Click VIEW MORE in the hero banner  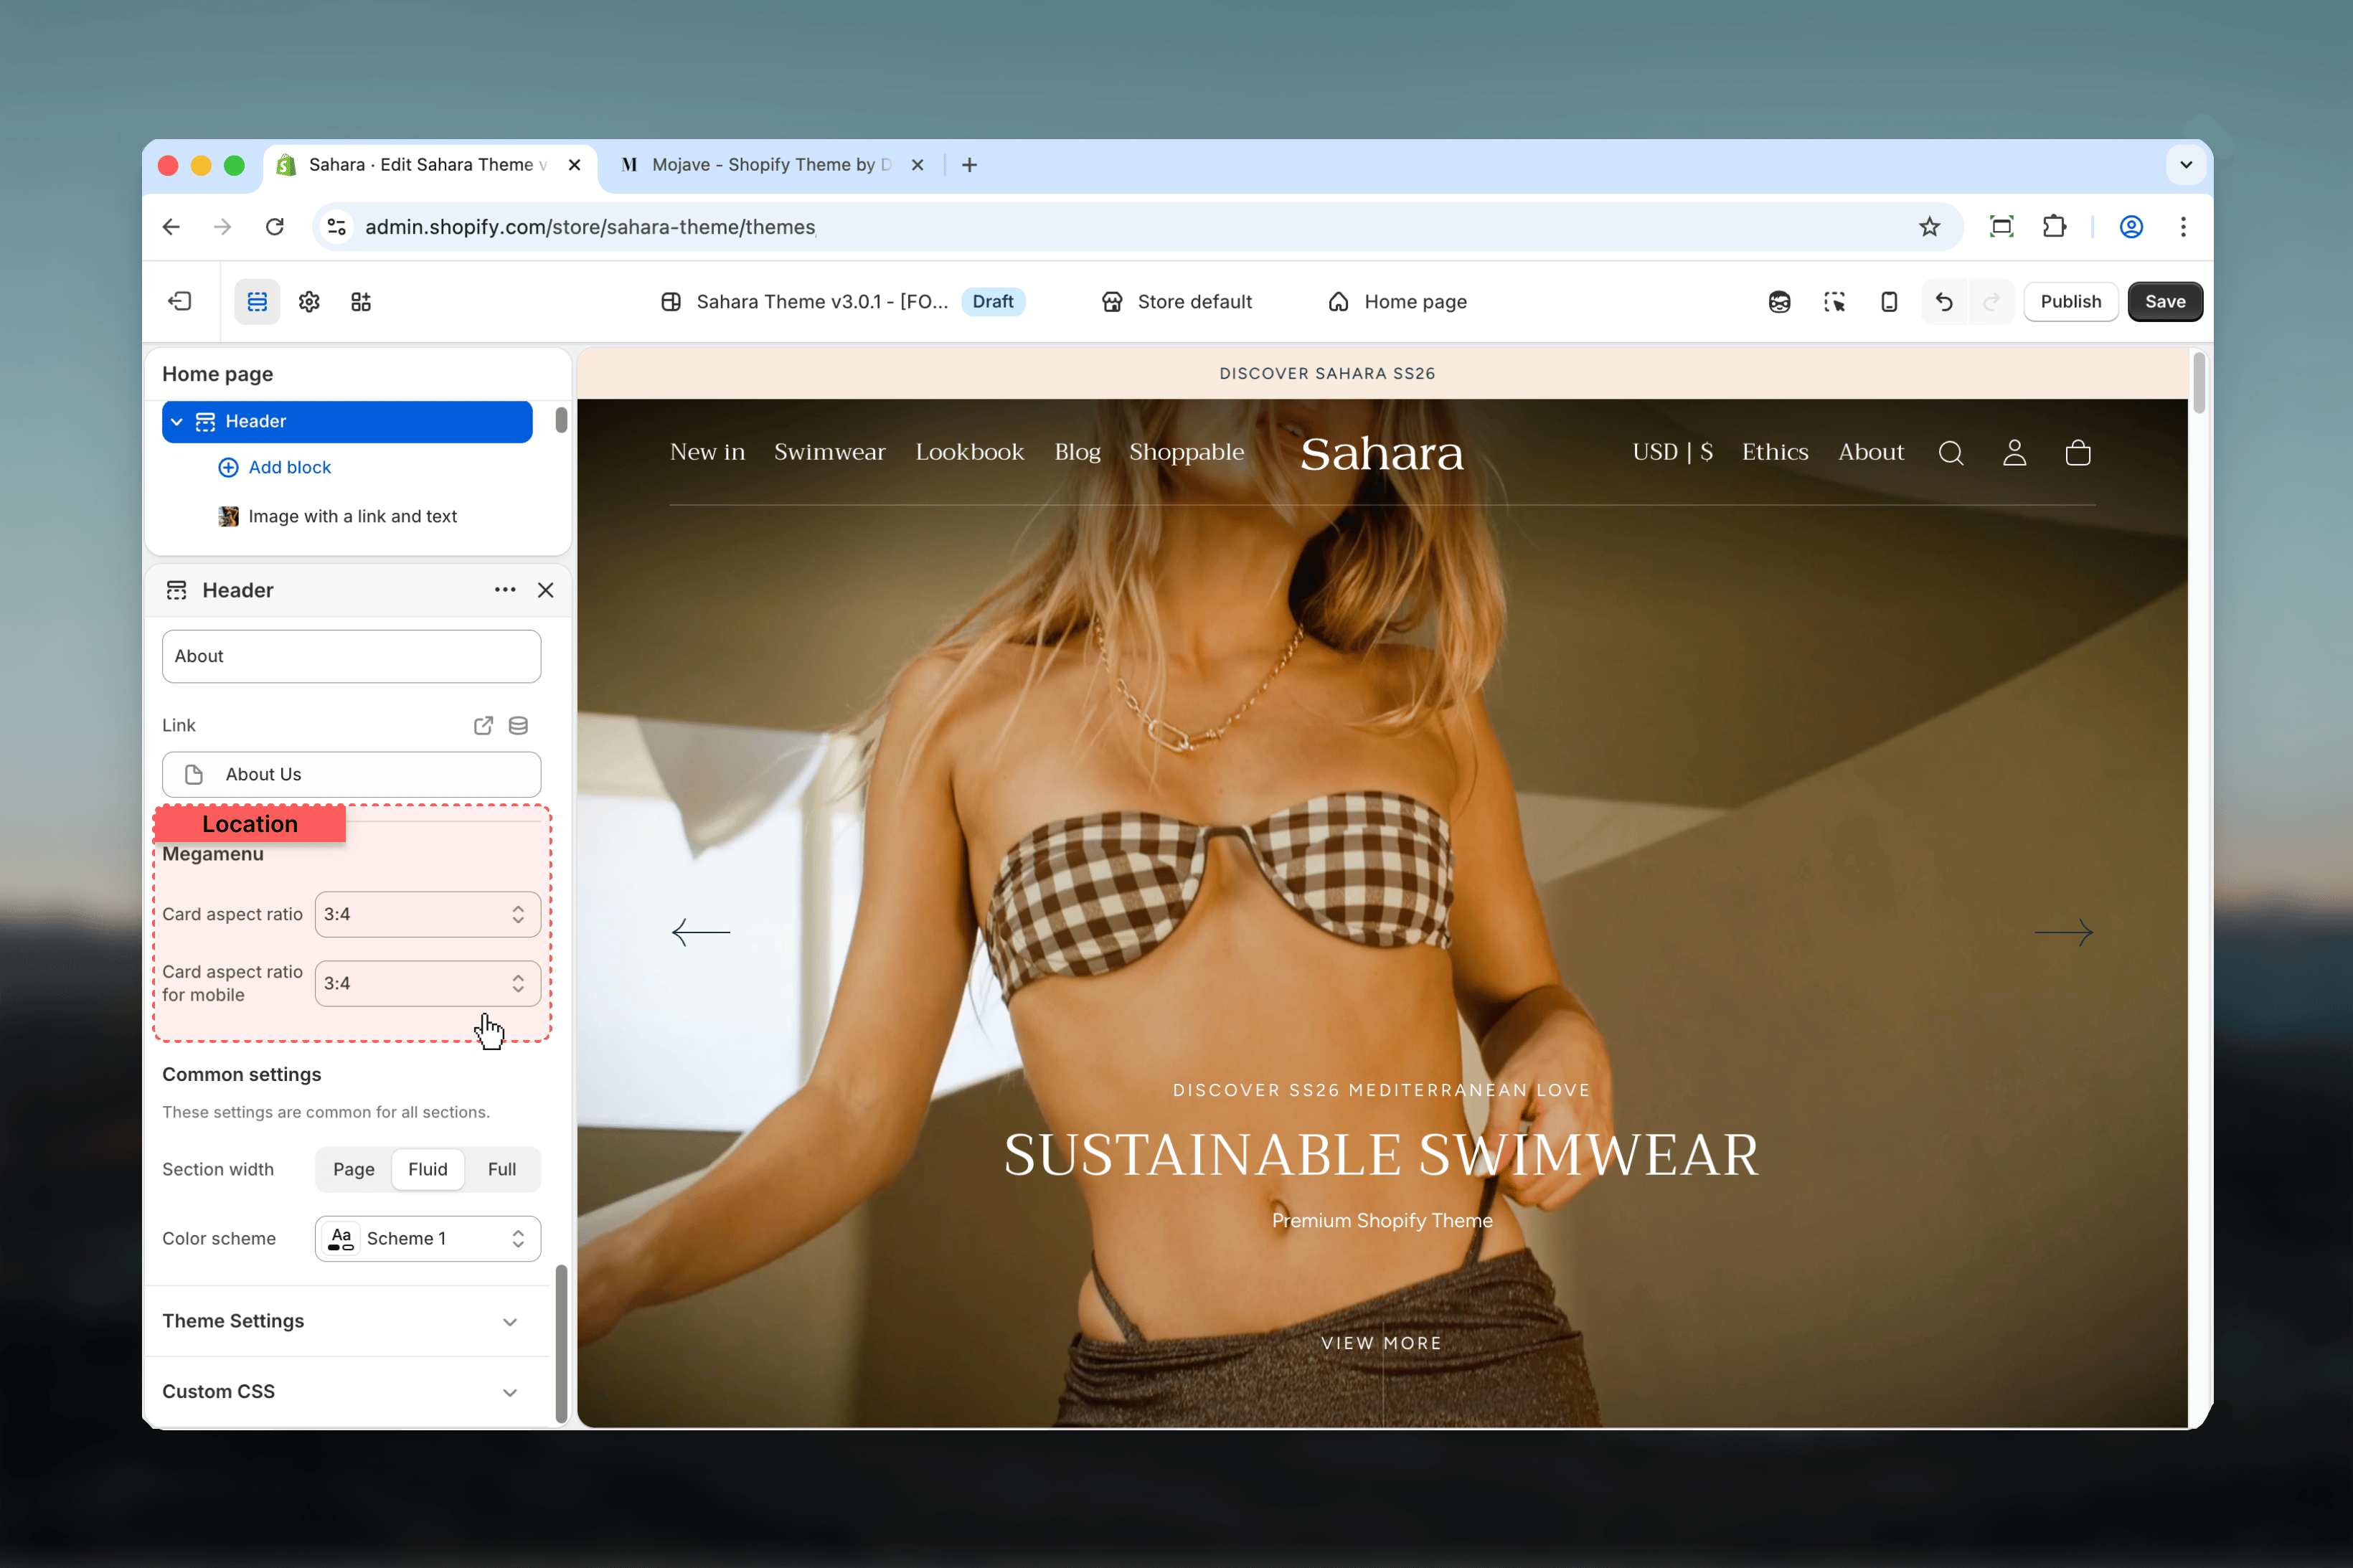1381,1343
